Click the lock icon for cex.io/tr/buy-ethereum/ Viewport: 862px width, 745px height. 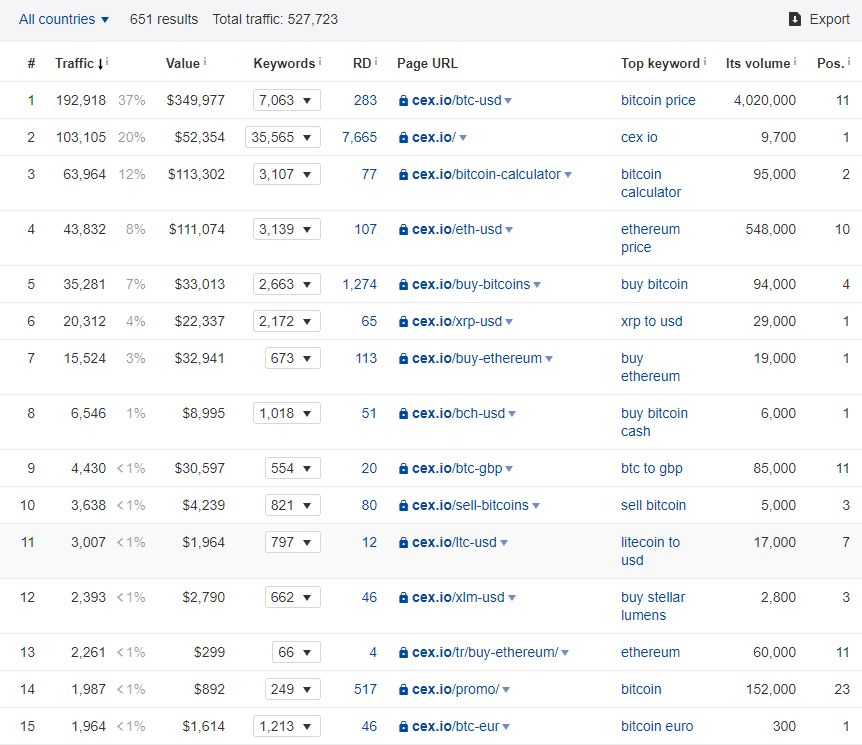[x=404, y=653]
